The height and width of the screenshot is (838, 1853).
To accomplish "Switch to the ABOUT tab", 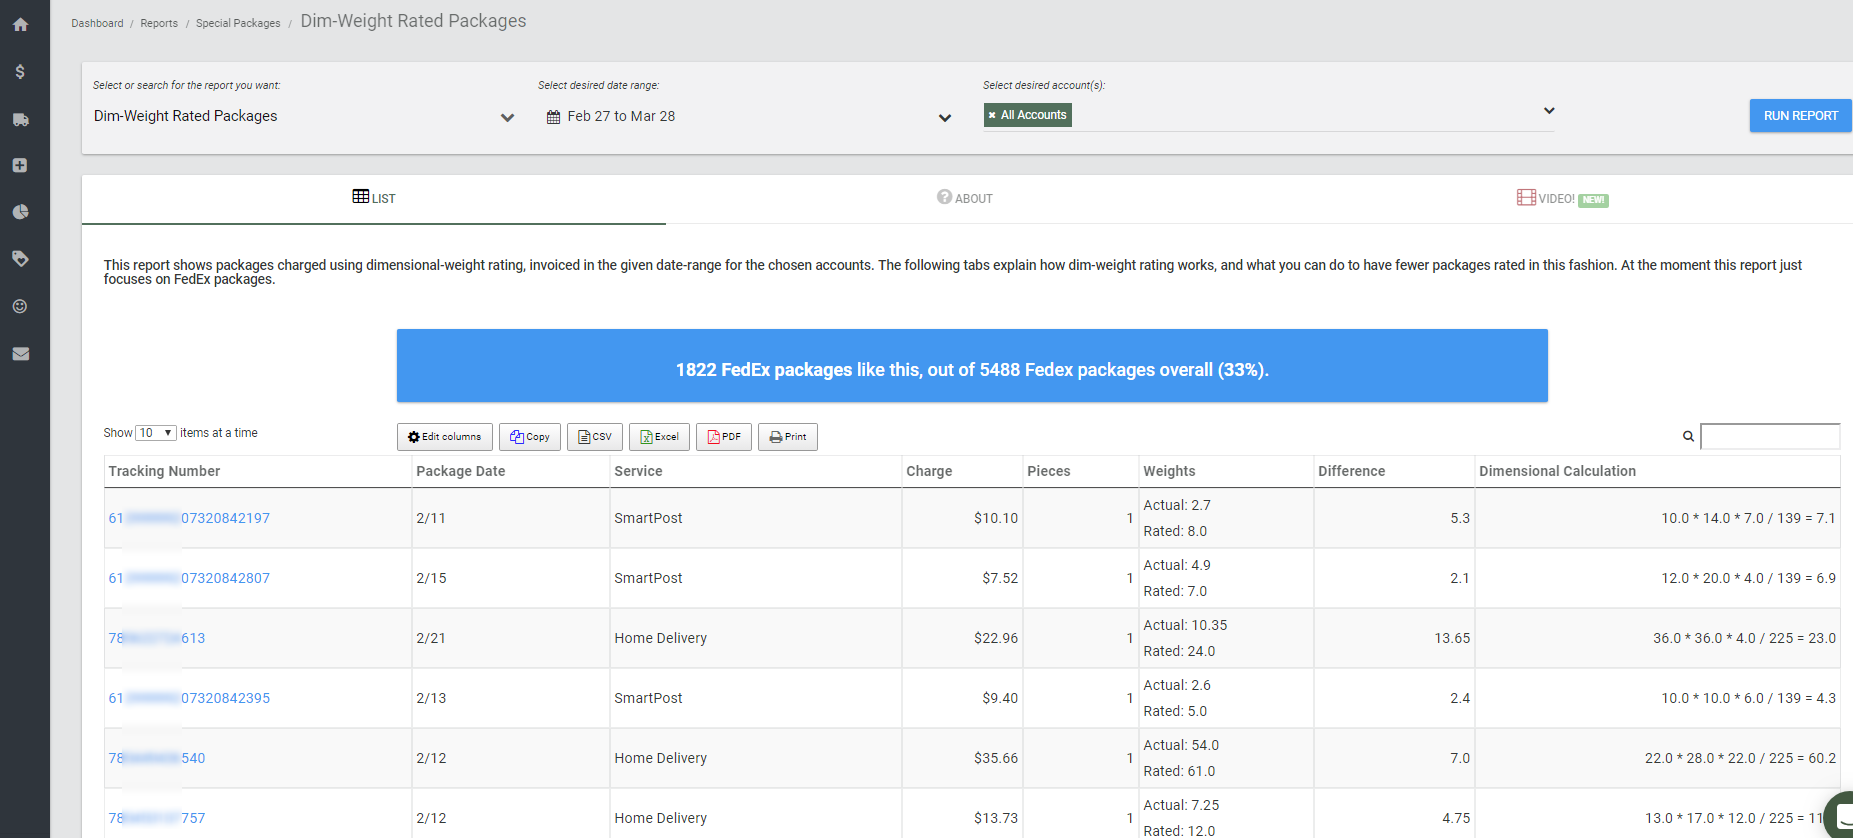I will click(965, 198).
